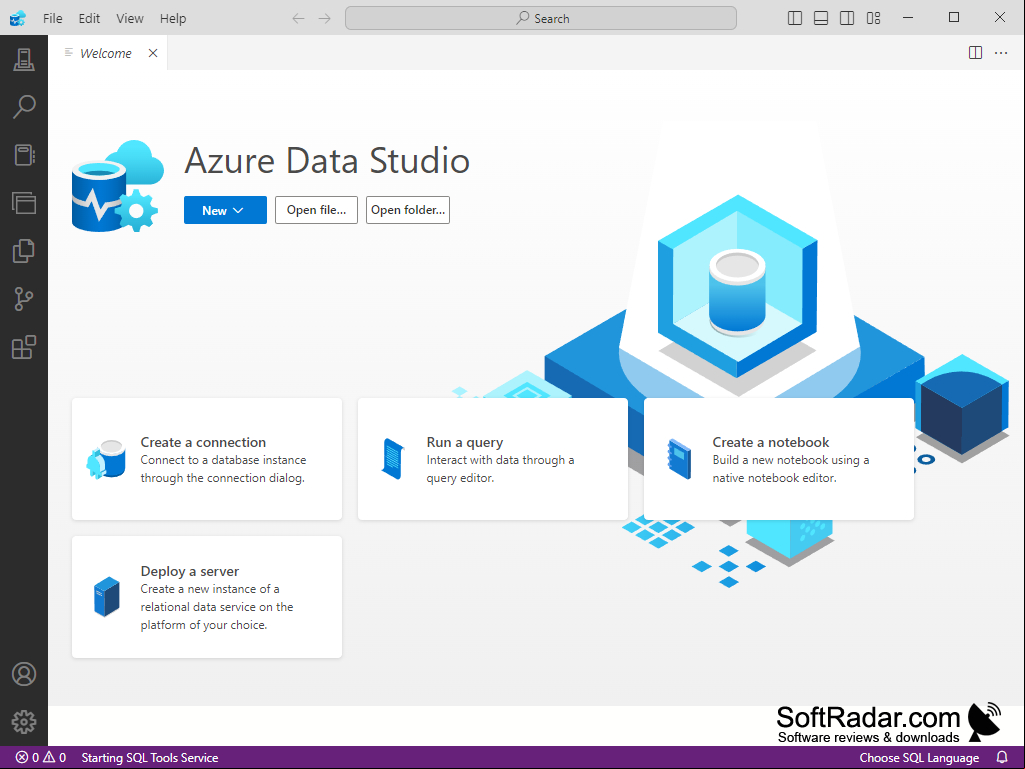Screen dimensions: 1025x769
Task: Open the Explorer files icon in the activity bar
Action: tap(24, 250)
